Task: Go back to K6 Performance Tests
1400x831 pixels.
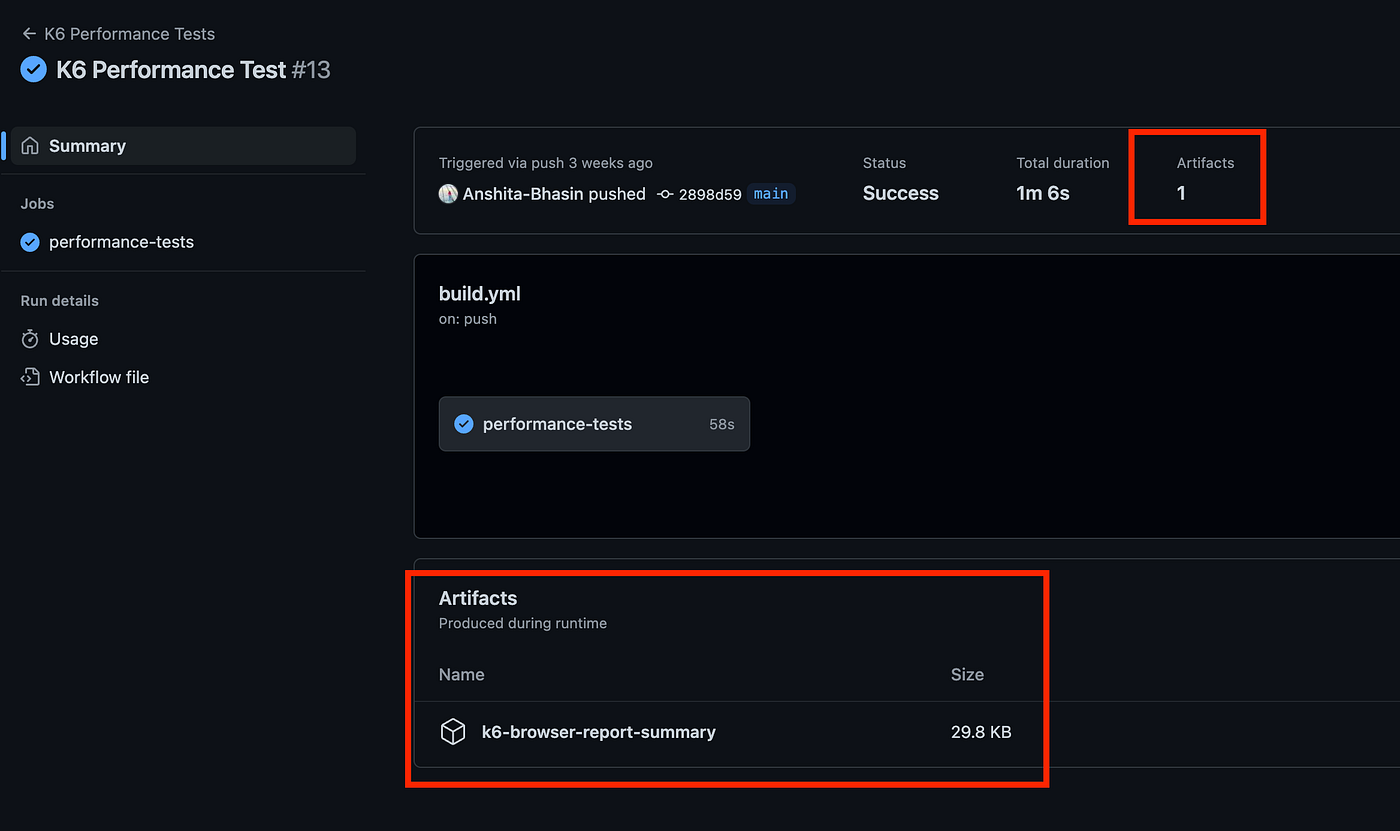Action: [x=129, y=34]
